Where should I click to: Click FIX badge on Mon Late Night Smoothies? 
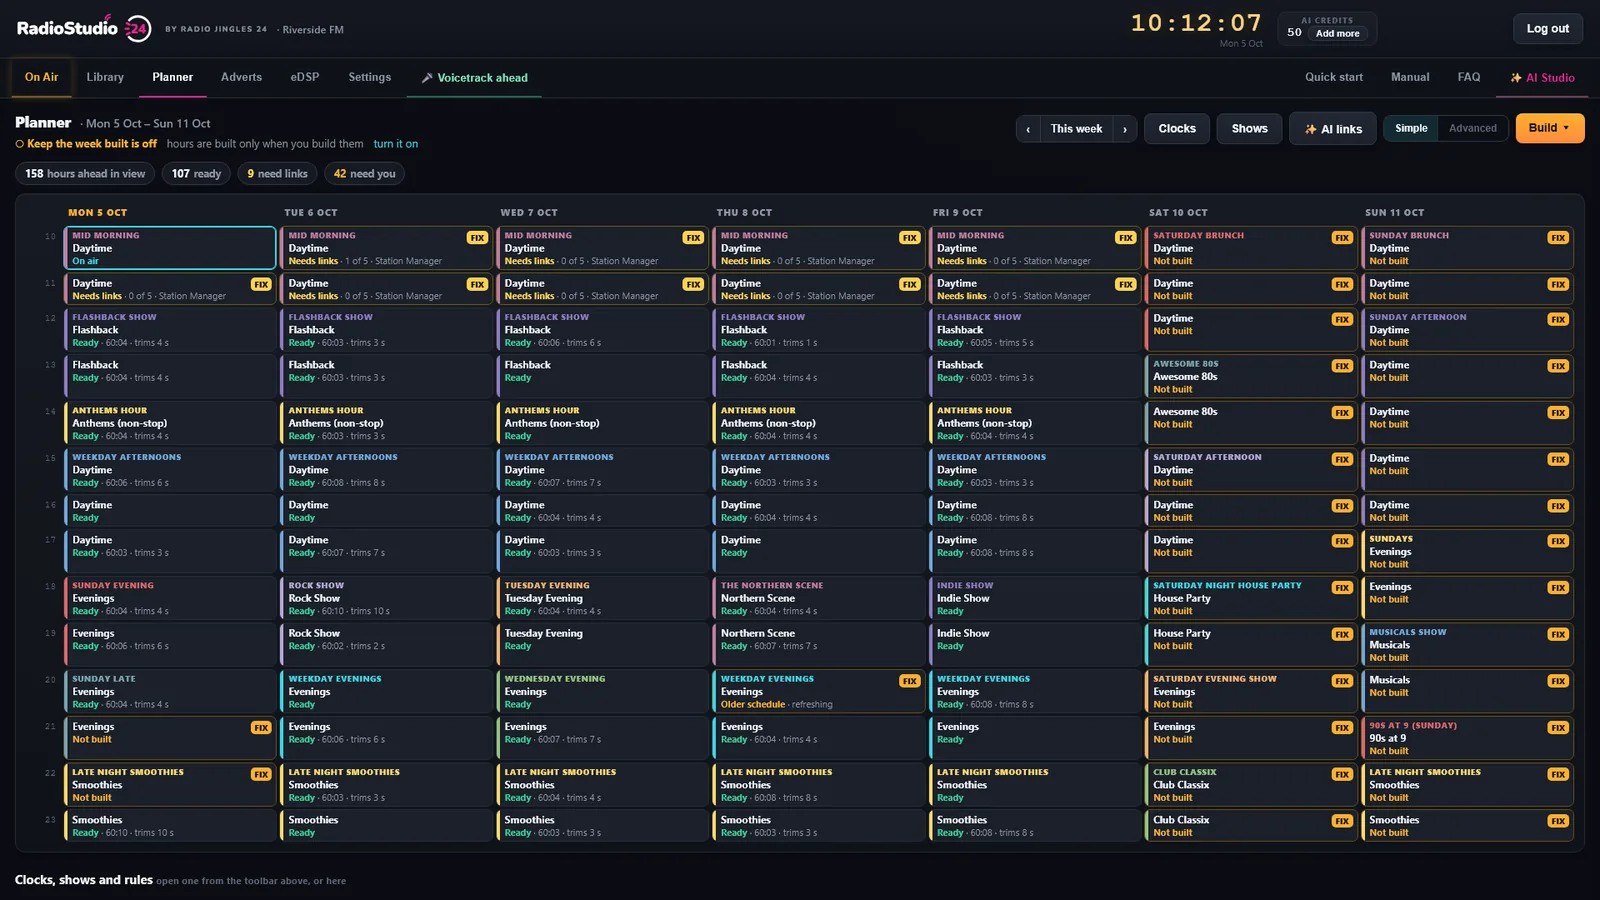point(261,774)
